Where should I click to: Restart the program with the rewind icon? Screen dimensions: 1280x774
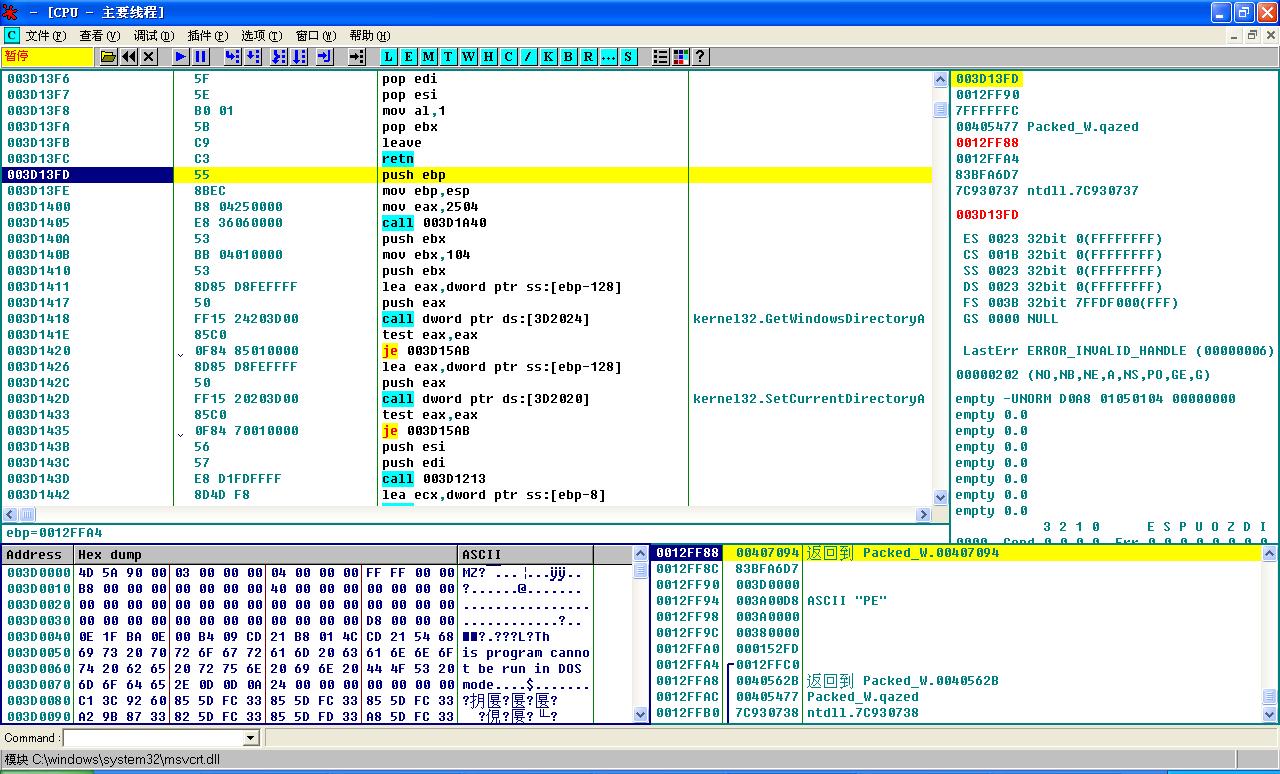[x=129, y=57]
